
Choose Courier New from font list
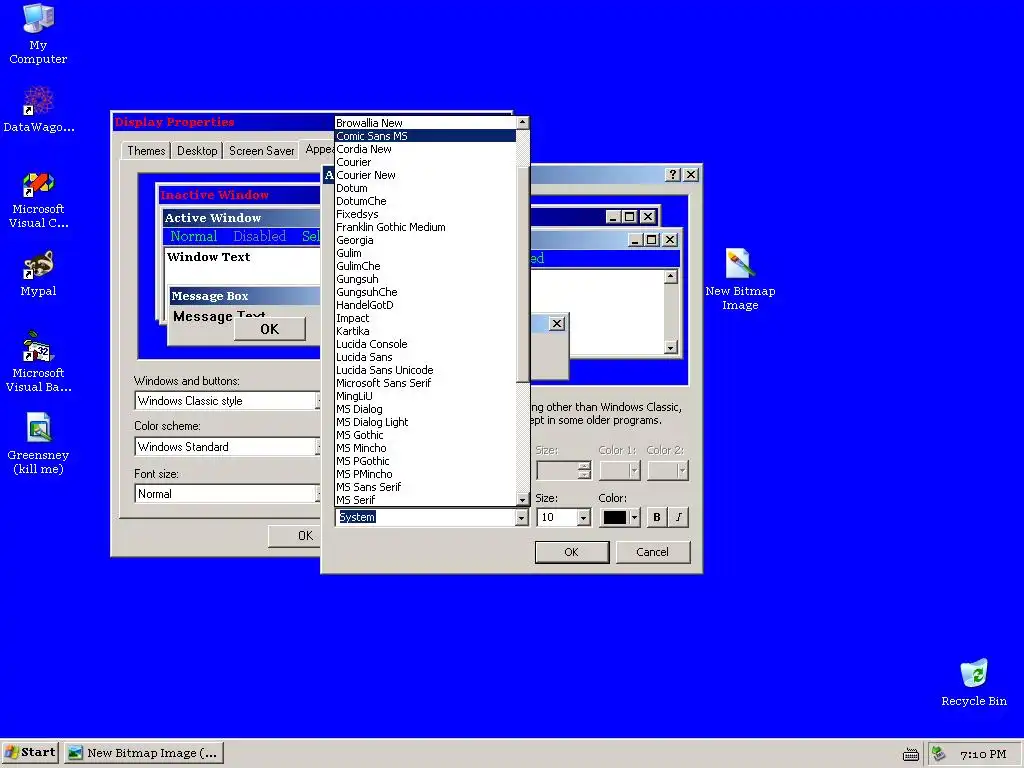[x=425, y=175]
